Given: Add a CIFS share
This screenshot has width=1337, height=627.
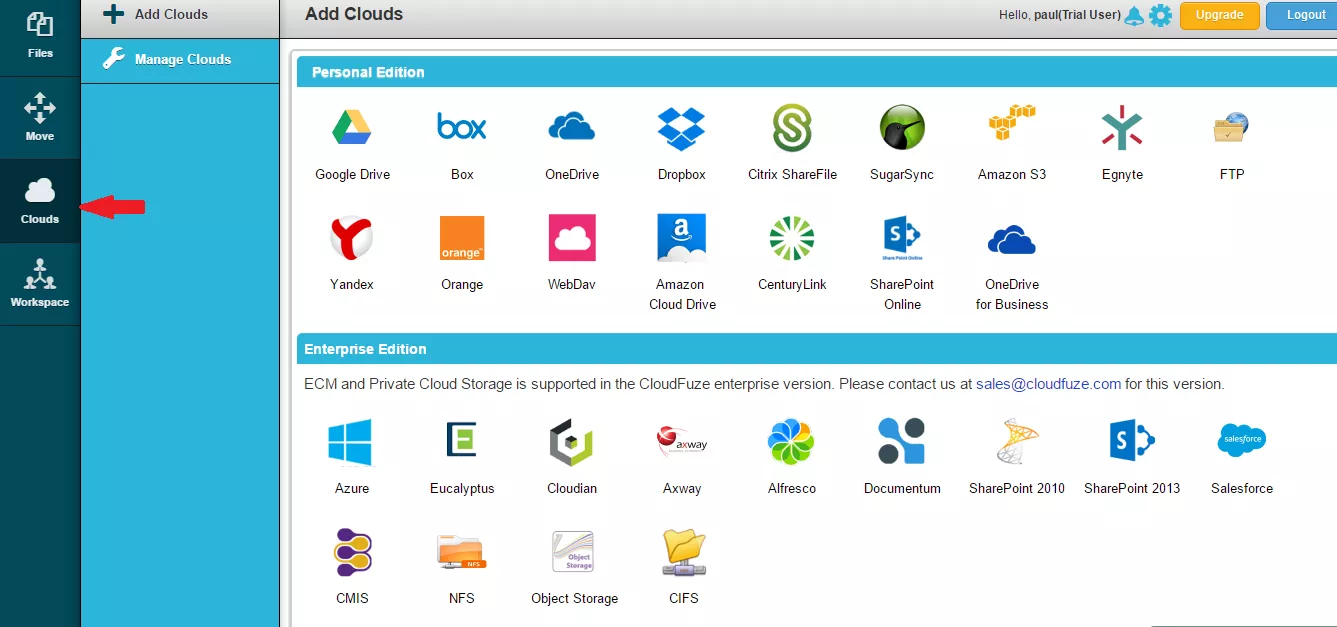Looking at the screenshot, I should [684, 552].
